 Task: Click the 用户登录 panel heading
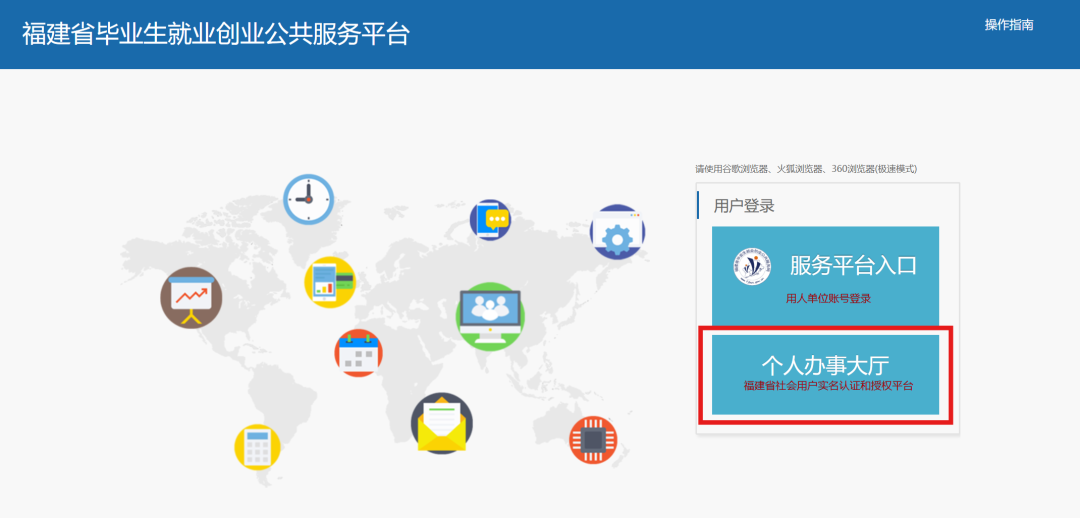[744, 205]
